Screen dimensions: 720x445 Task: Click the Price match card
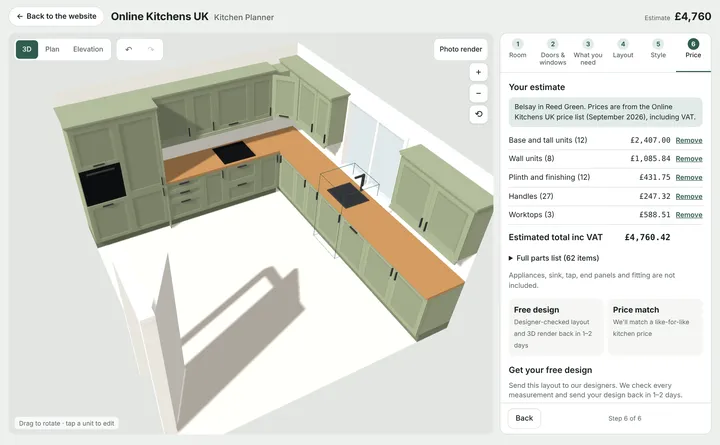tap(655, 327)
